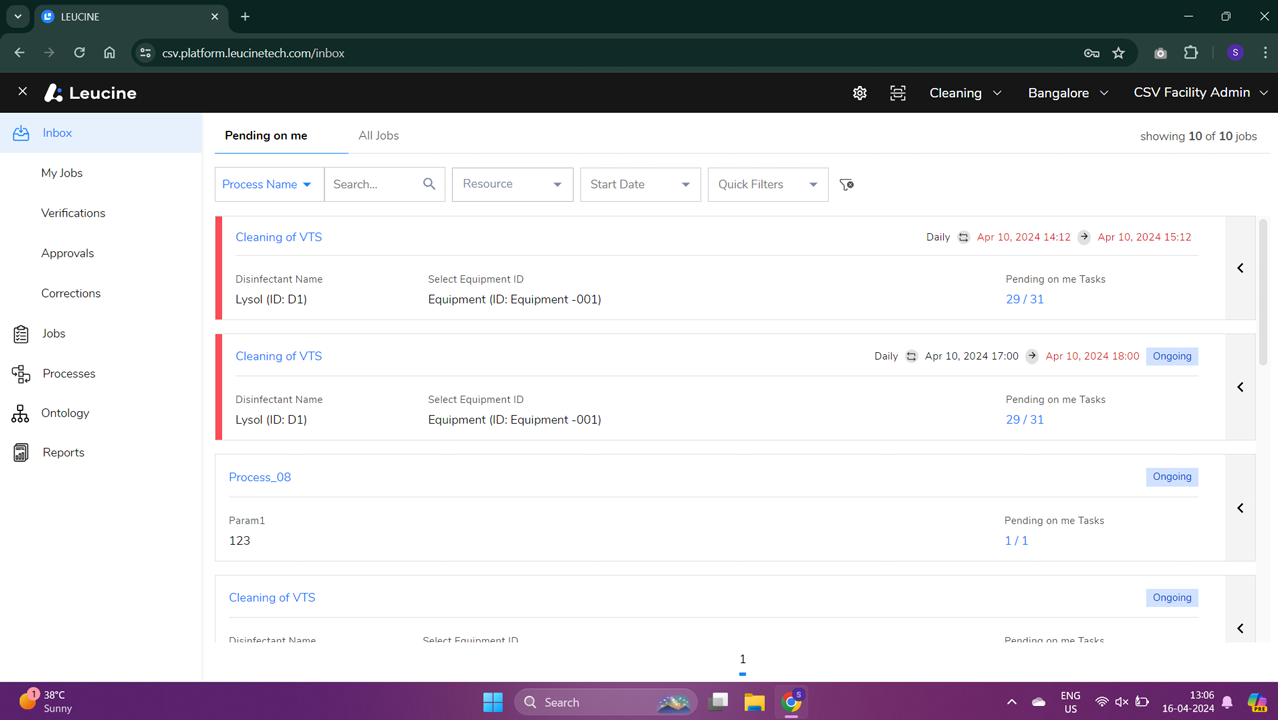Click the browser reload icon
The image size is (1278, 720).
(x=79, y=53)
